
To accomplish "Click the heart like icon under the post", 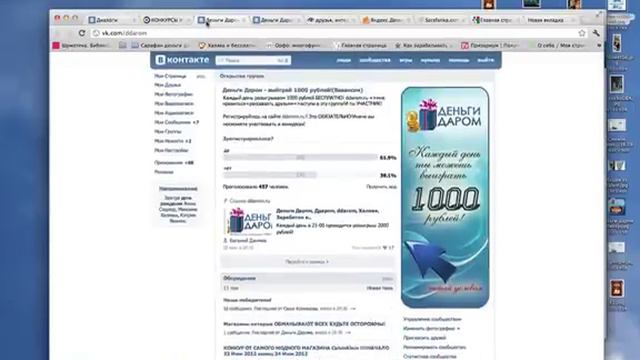I will tap(385, 248).
